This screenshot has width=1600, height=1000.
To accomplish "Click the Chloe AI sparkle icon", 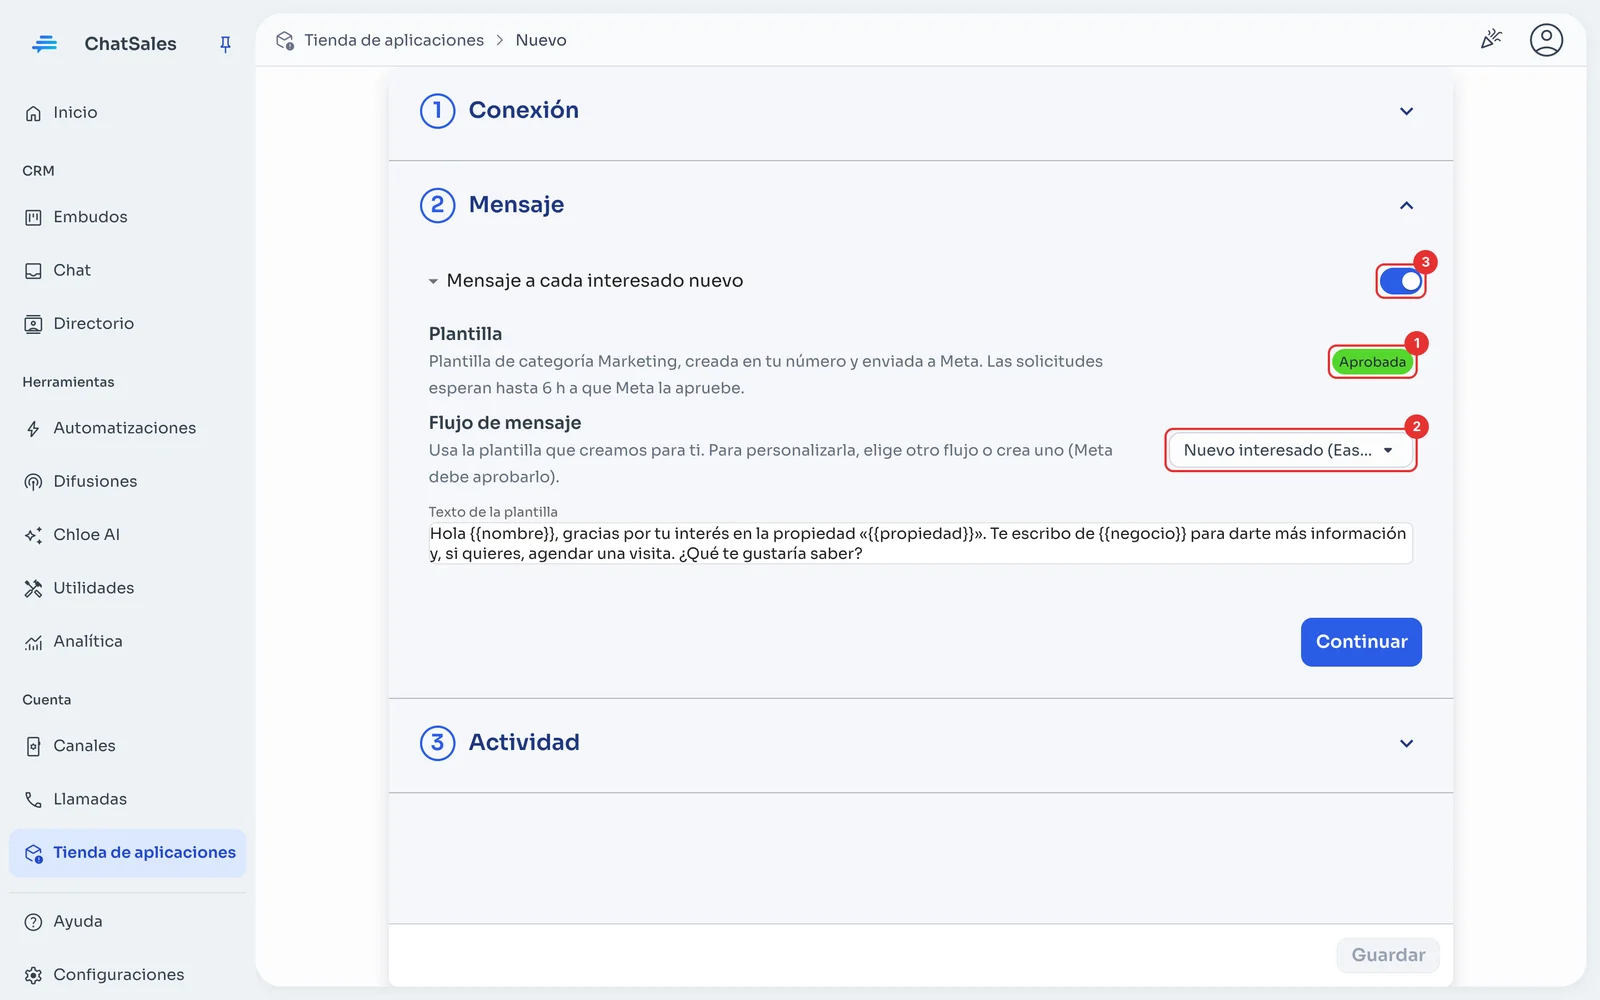I will [x=33, y=535].
